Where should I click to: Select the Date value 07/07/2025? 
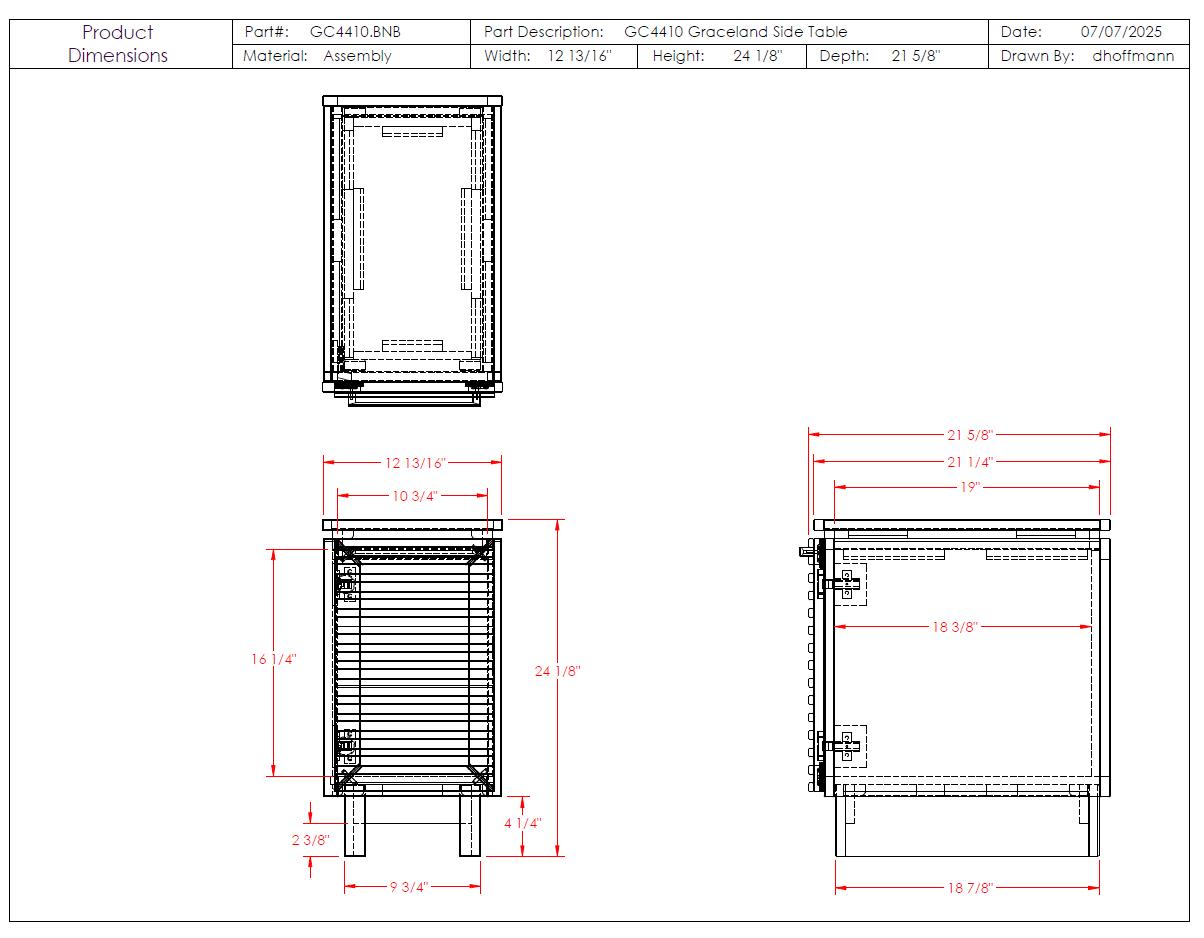pyautogui.click(x=1121, y=32)
